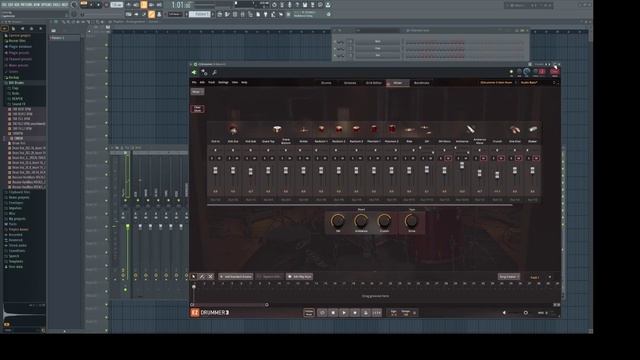The width and height of the screenshot is (640, 360).
Task: Click the Kick Out drum thumbnail
Action: (x=233, y=130)
